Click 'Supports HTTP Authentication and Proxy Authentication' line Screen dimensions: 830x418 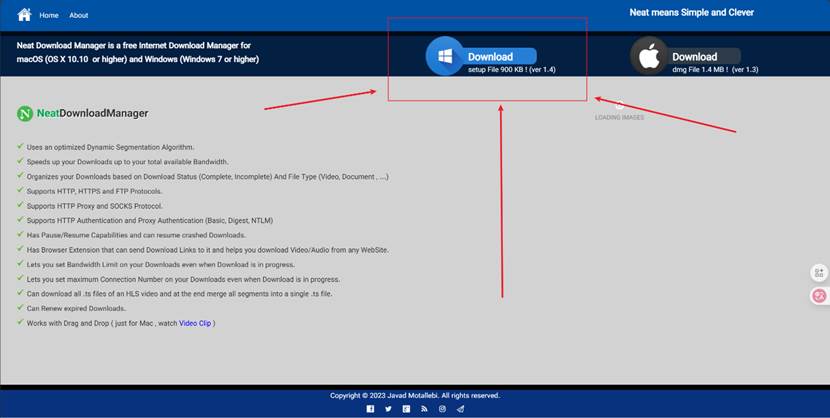click(x=150, y=221)
